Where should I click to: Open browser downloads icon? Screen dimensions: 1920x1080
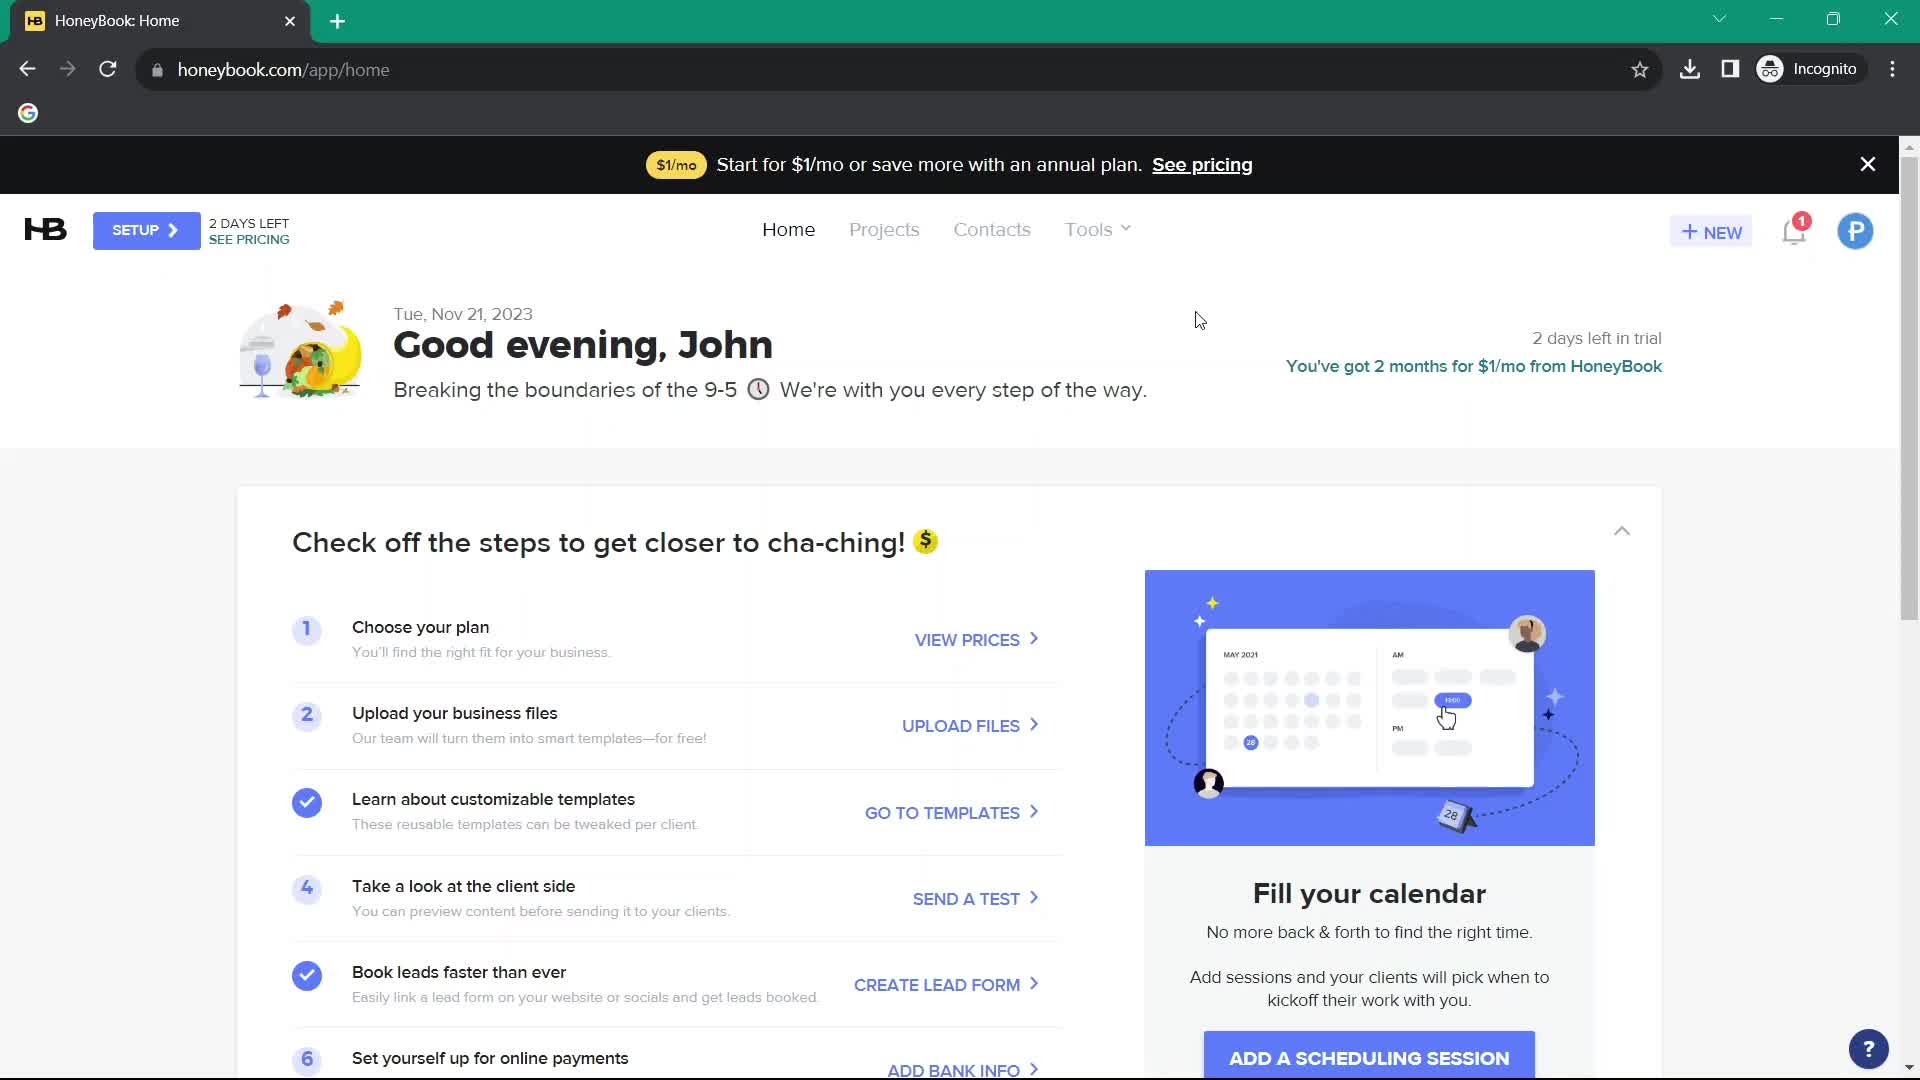pyautogui.click(x=1689, y=69)
